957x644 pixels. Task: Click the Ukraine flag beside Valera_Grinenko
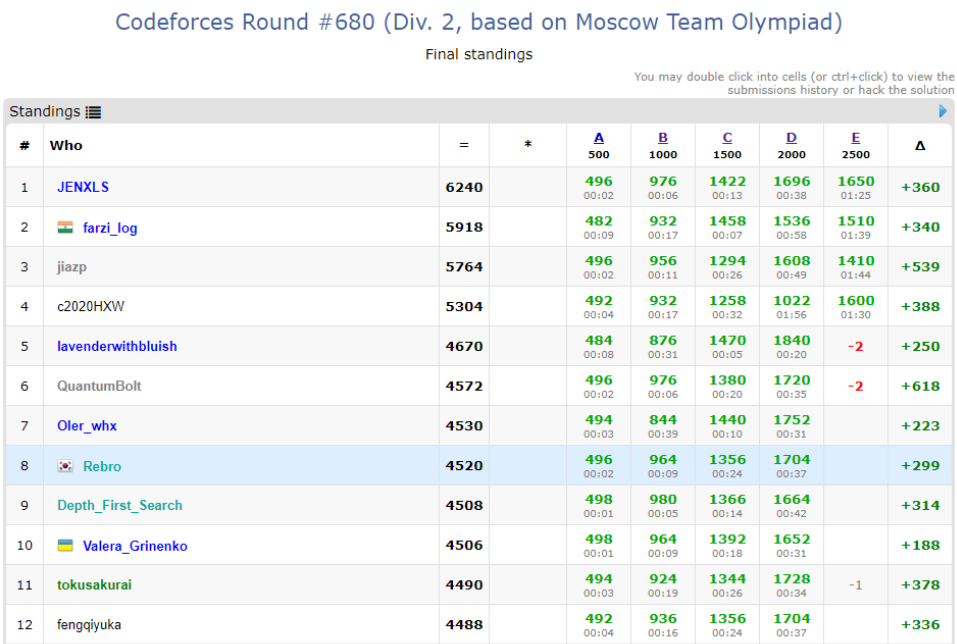click(x=65, y=545)
